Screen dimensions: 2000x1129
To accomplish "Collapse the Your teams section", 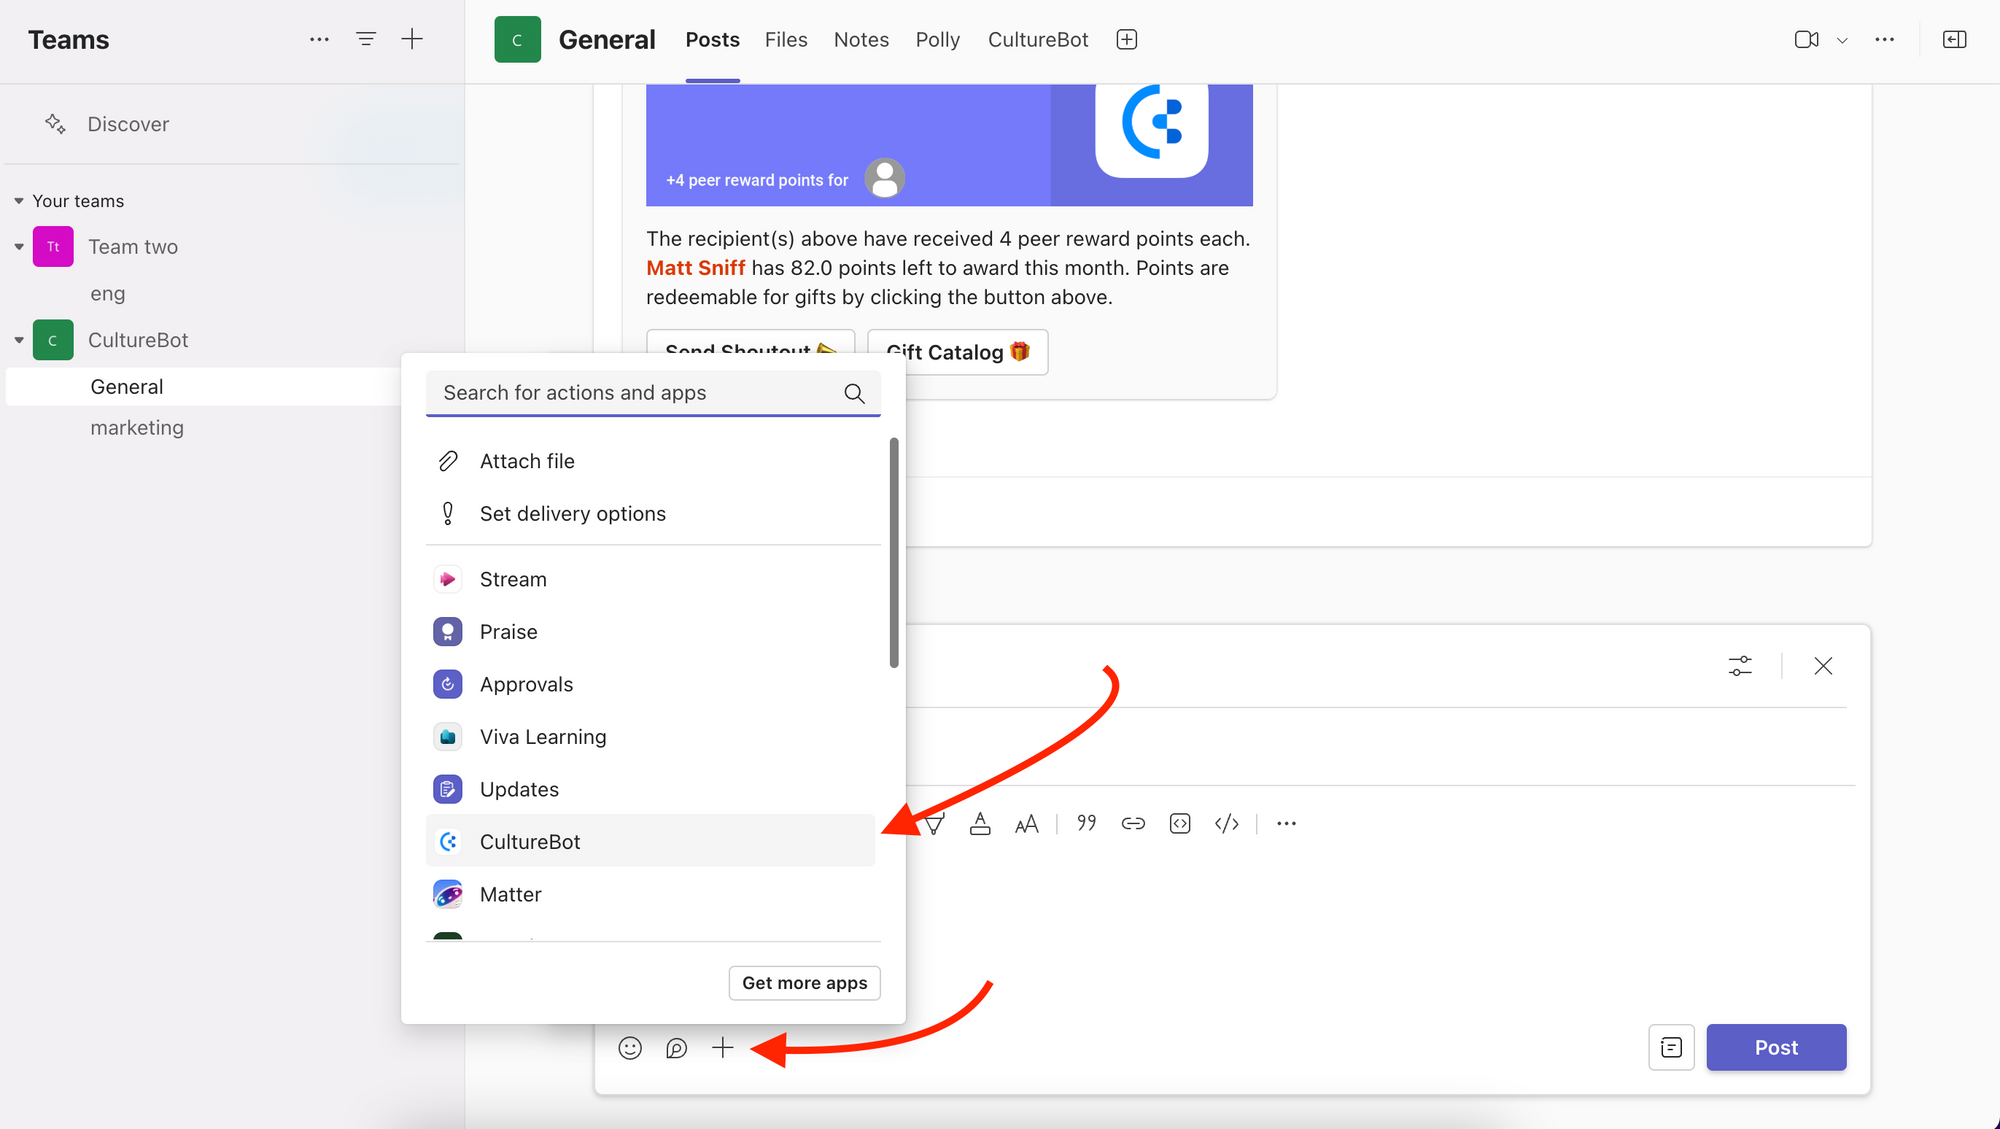I will click(18, 201).
